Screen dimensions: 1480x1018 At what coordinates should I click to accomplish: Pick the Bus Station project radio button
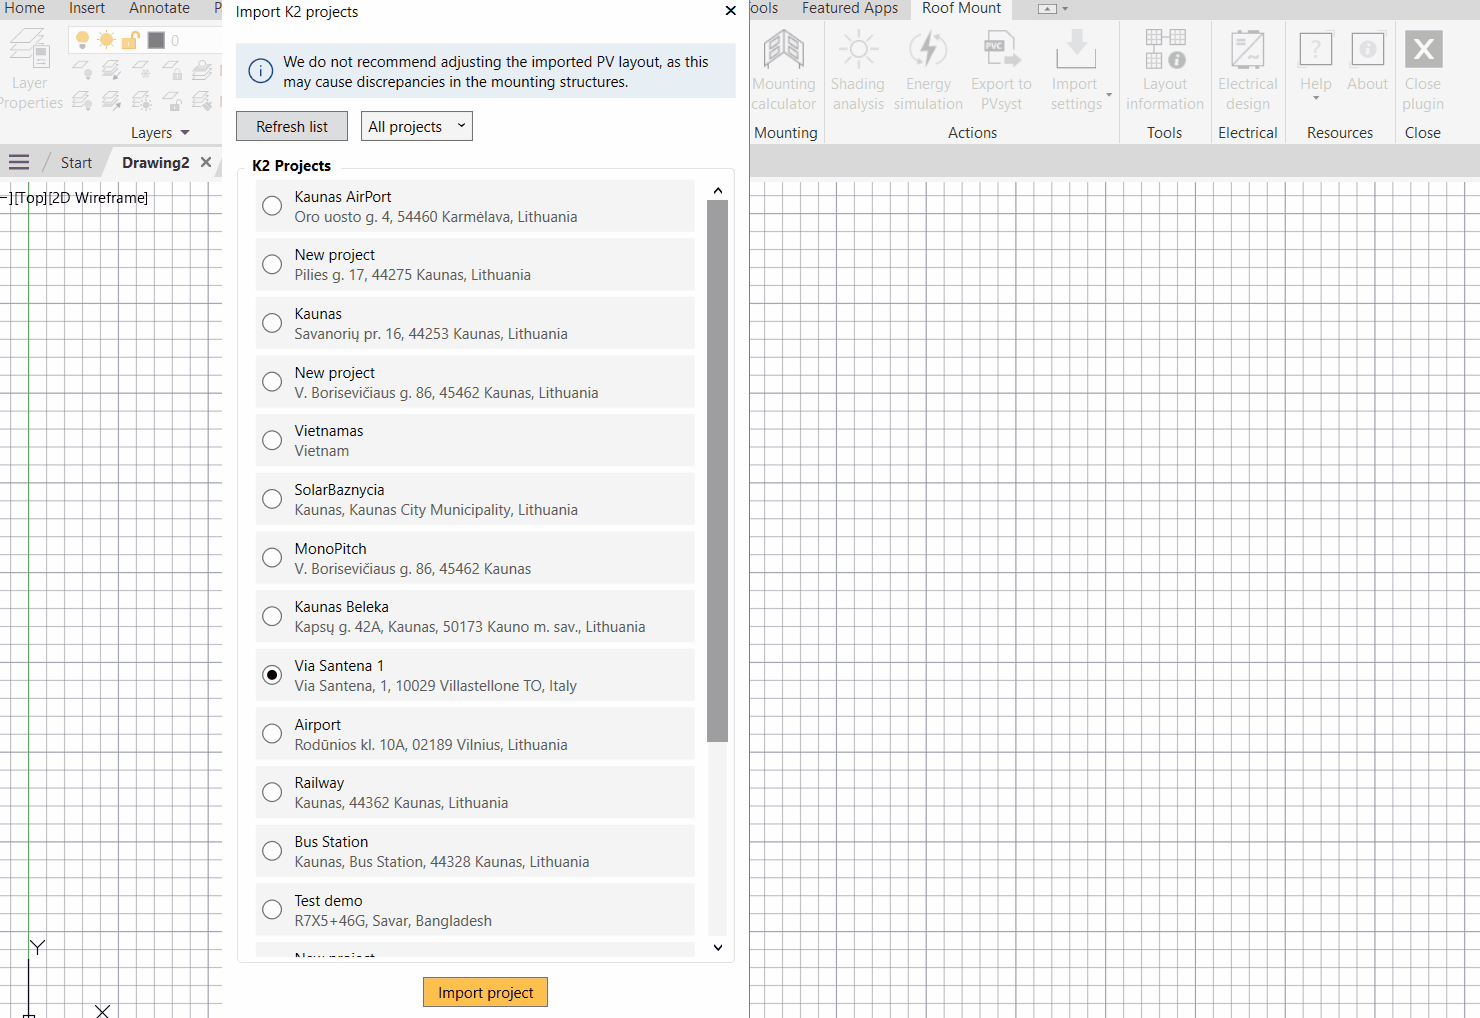click(271, 851)
